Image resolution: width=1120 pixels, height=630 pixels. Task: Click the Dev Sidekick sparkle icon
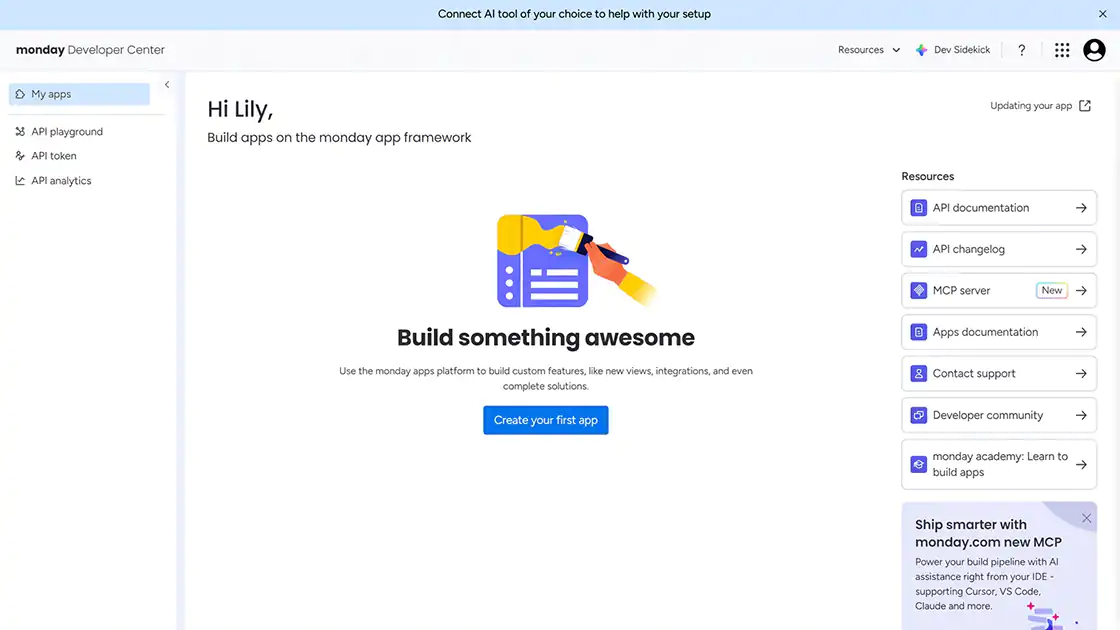pos(921,50)
